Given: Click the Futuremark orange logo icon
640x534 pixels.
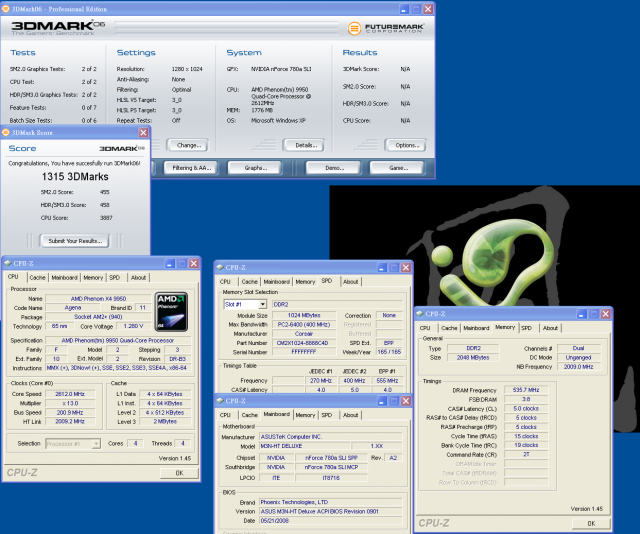Looking at the screenshot, I should coord(354,28).
